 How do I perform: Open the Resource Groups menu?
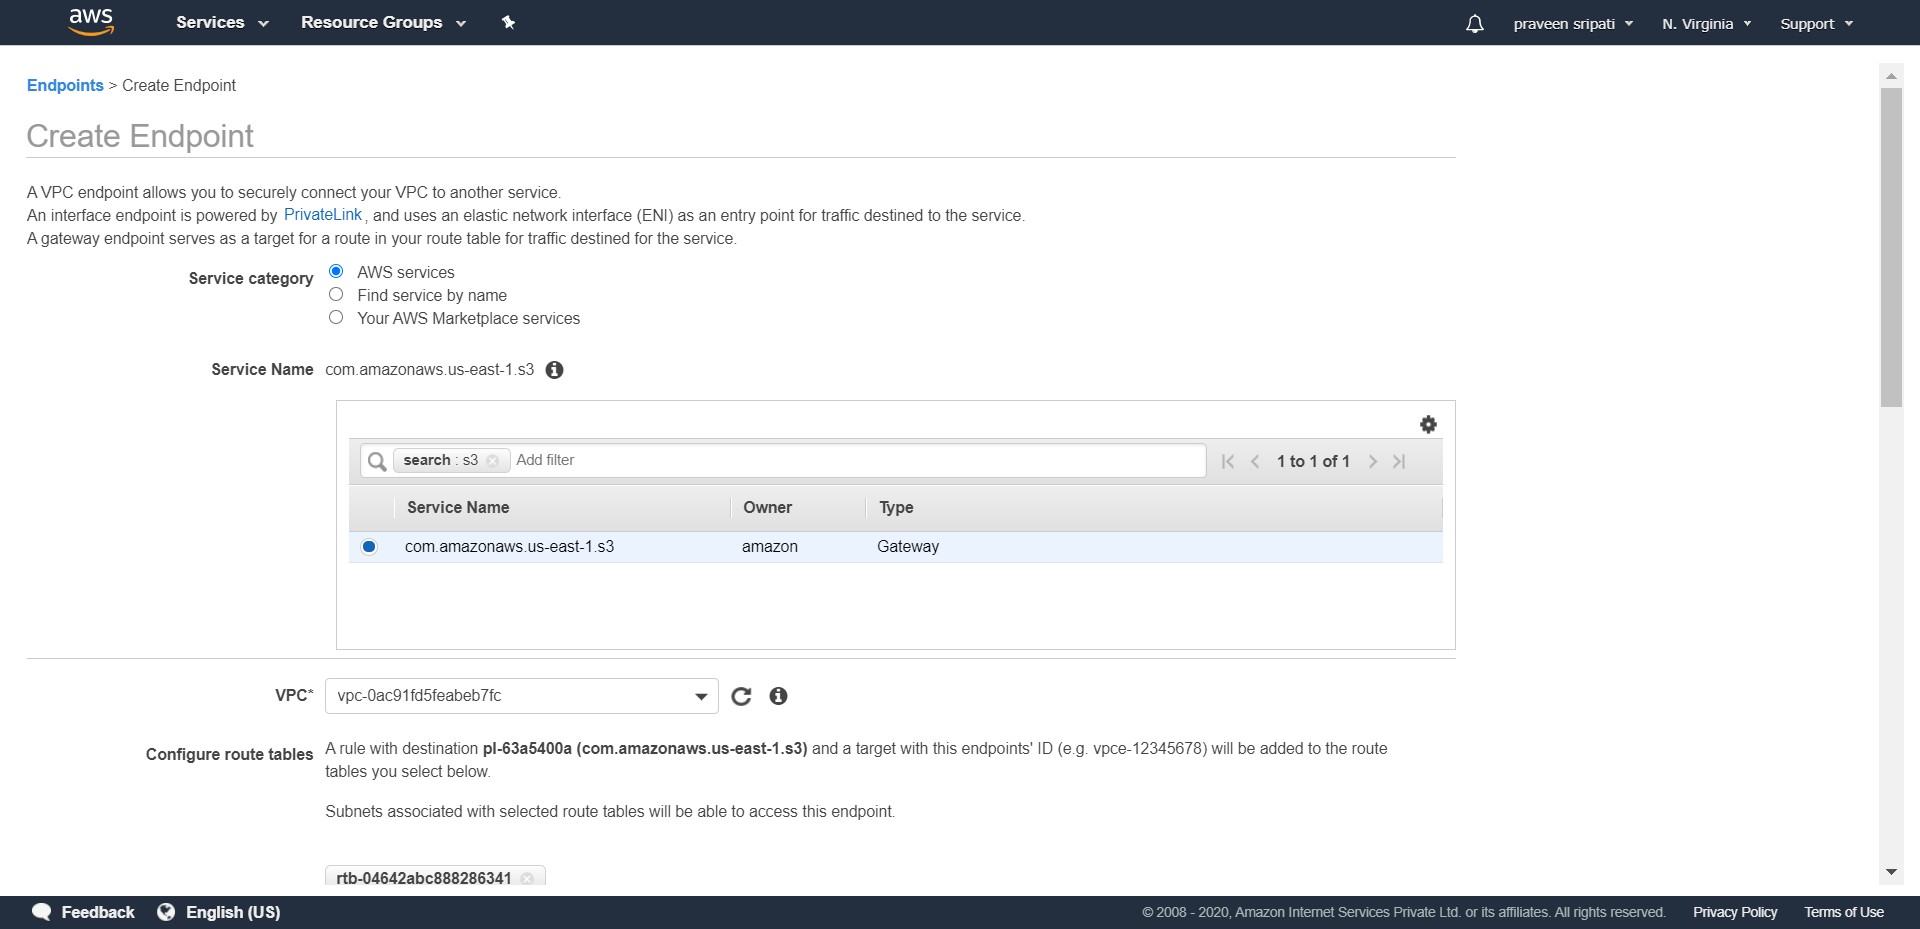tap(382, 22)
